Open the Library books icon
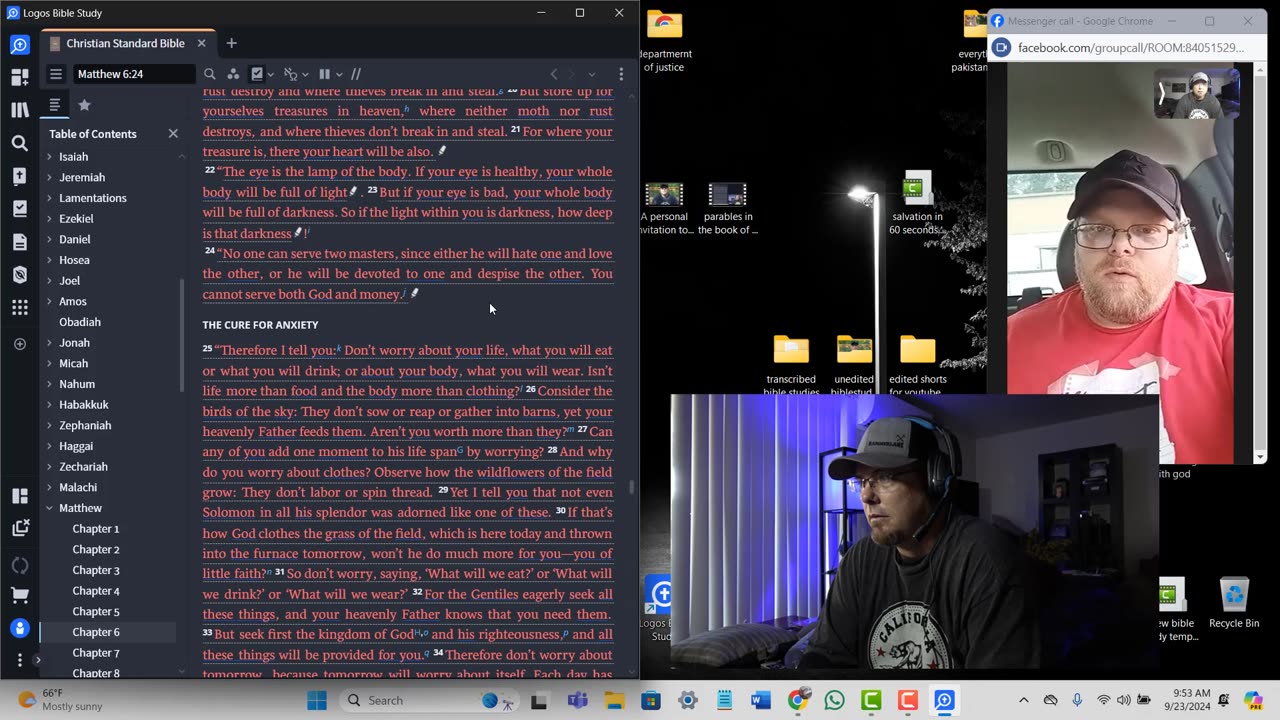Screen dimensions: 1280x720 20,110
